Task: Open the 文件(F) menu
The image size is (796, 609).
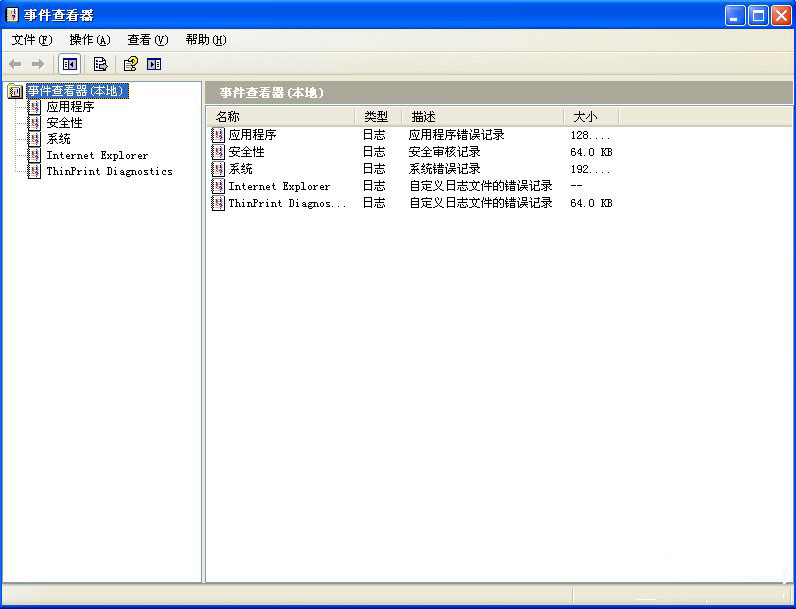Action: point(31,40)
